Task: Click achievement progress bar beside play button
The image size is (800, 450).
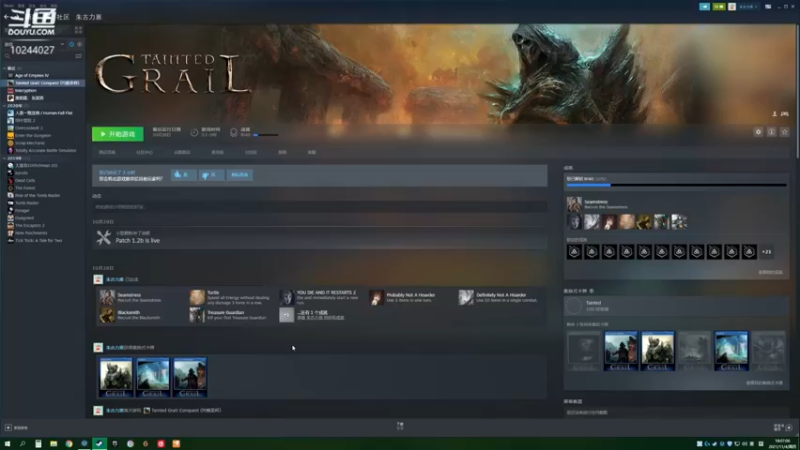Action: point(266,135)
